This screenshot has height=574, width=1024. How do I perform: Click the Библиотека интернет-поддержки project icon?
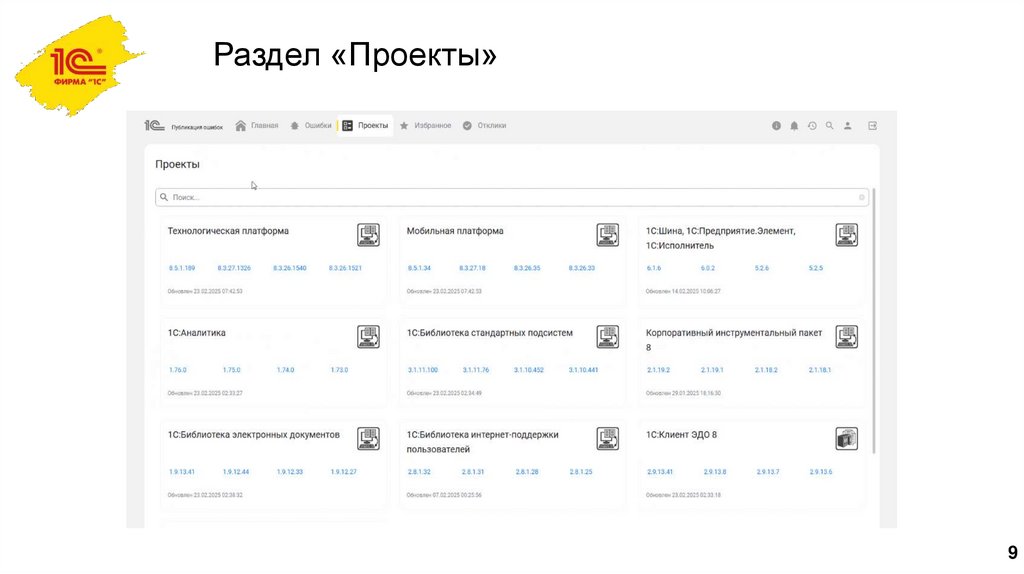pyautogui.click(x=607, y=439)
